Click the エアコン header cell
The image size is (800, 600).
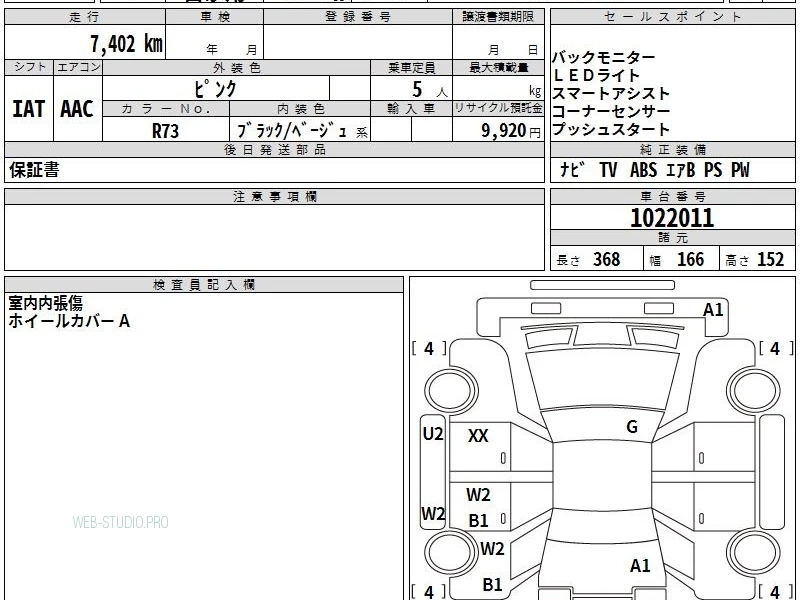click(x=78, y=67)
